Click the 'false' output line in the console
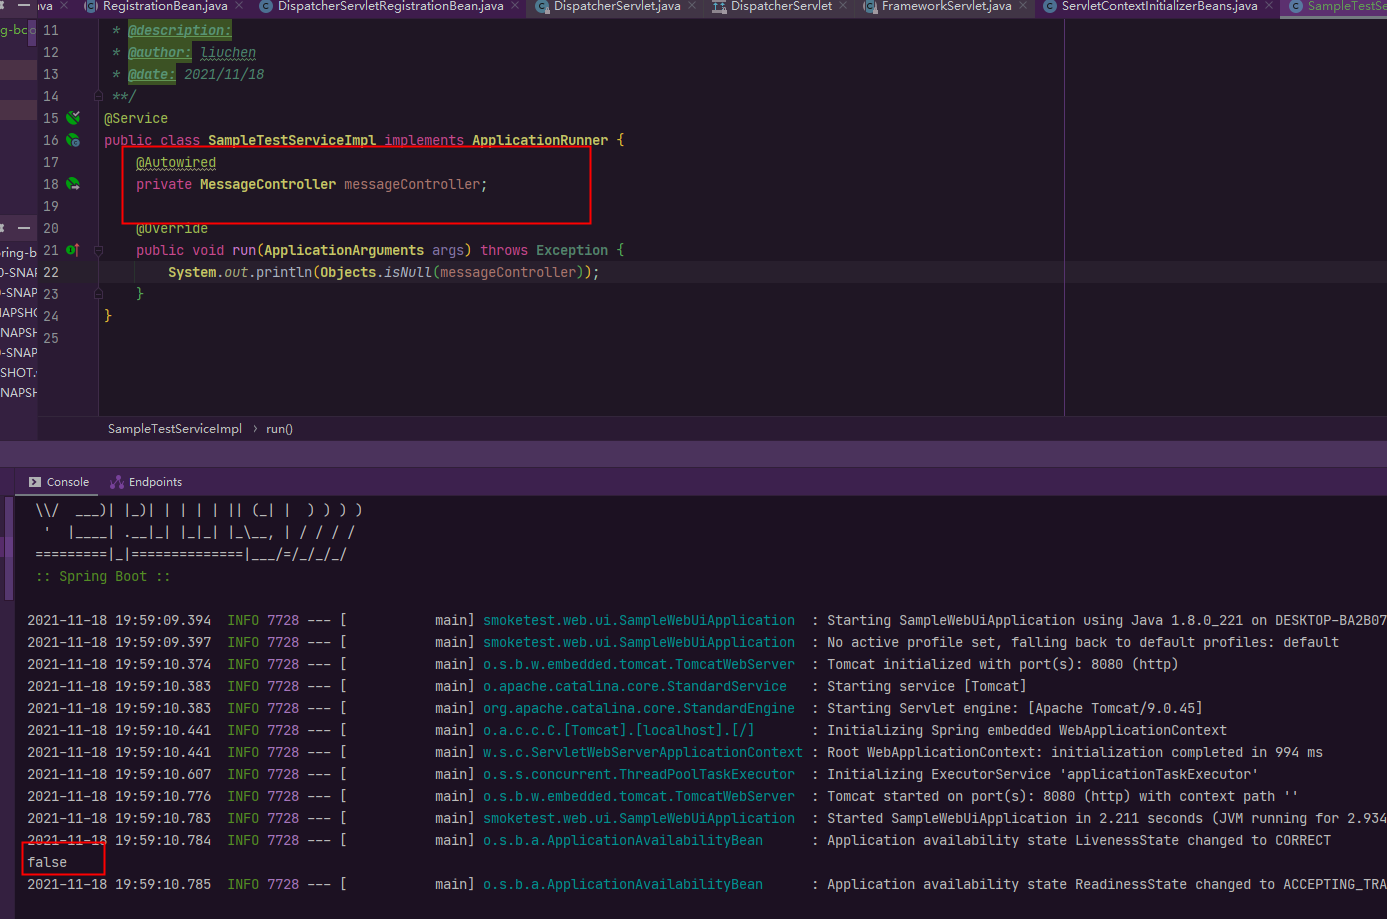The height and width of the screenshot is (919, 1387). point(47,862)
